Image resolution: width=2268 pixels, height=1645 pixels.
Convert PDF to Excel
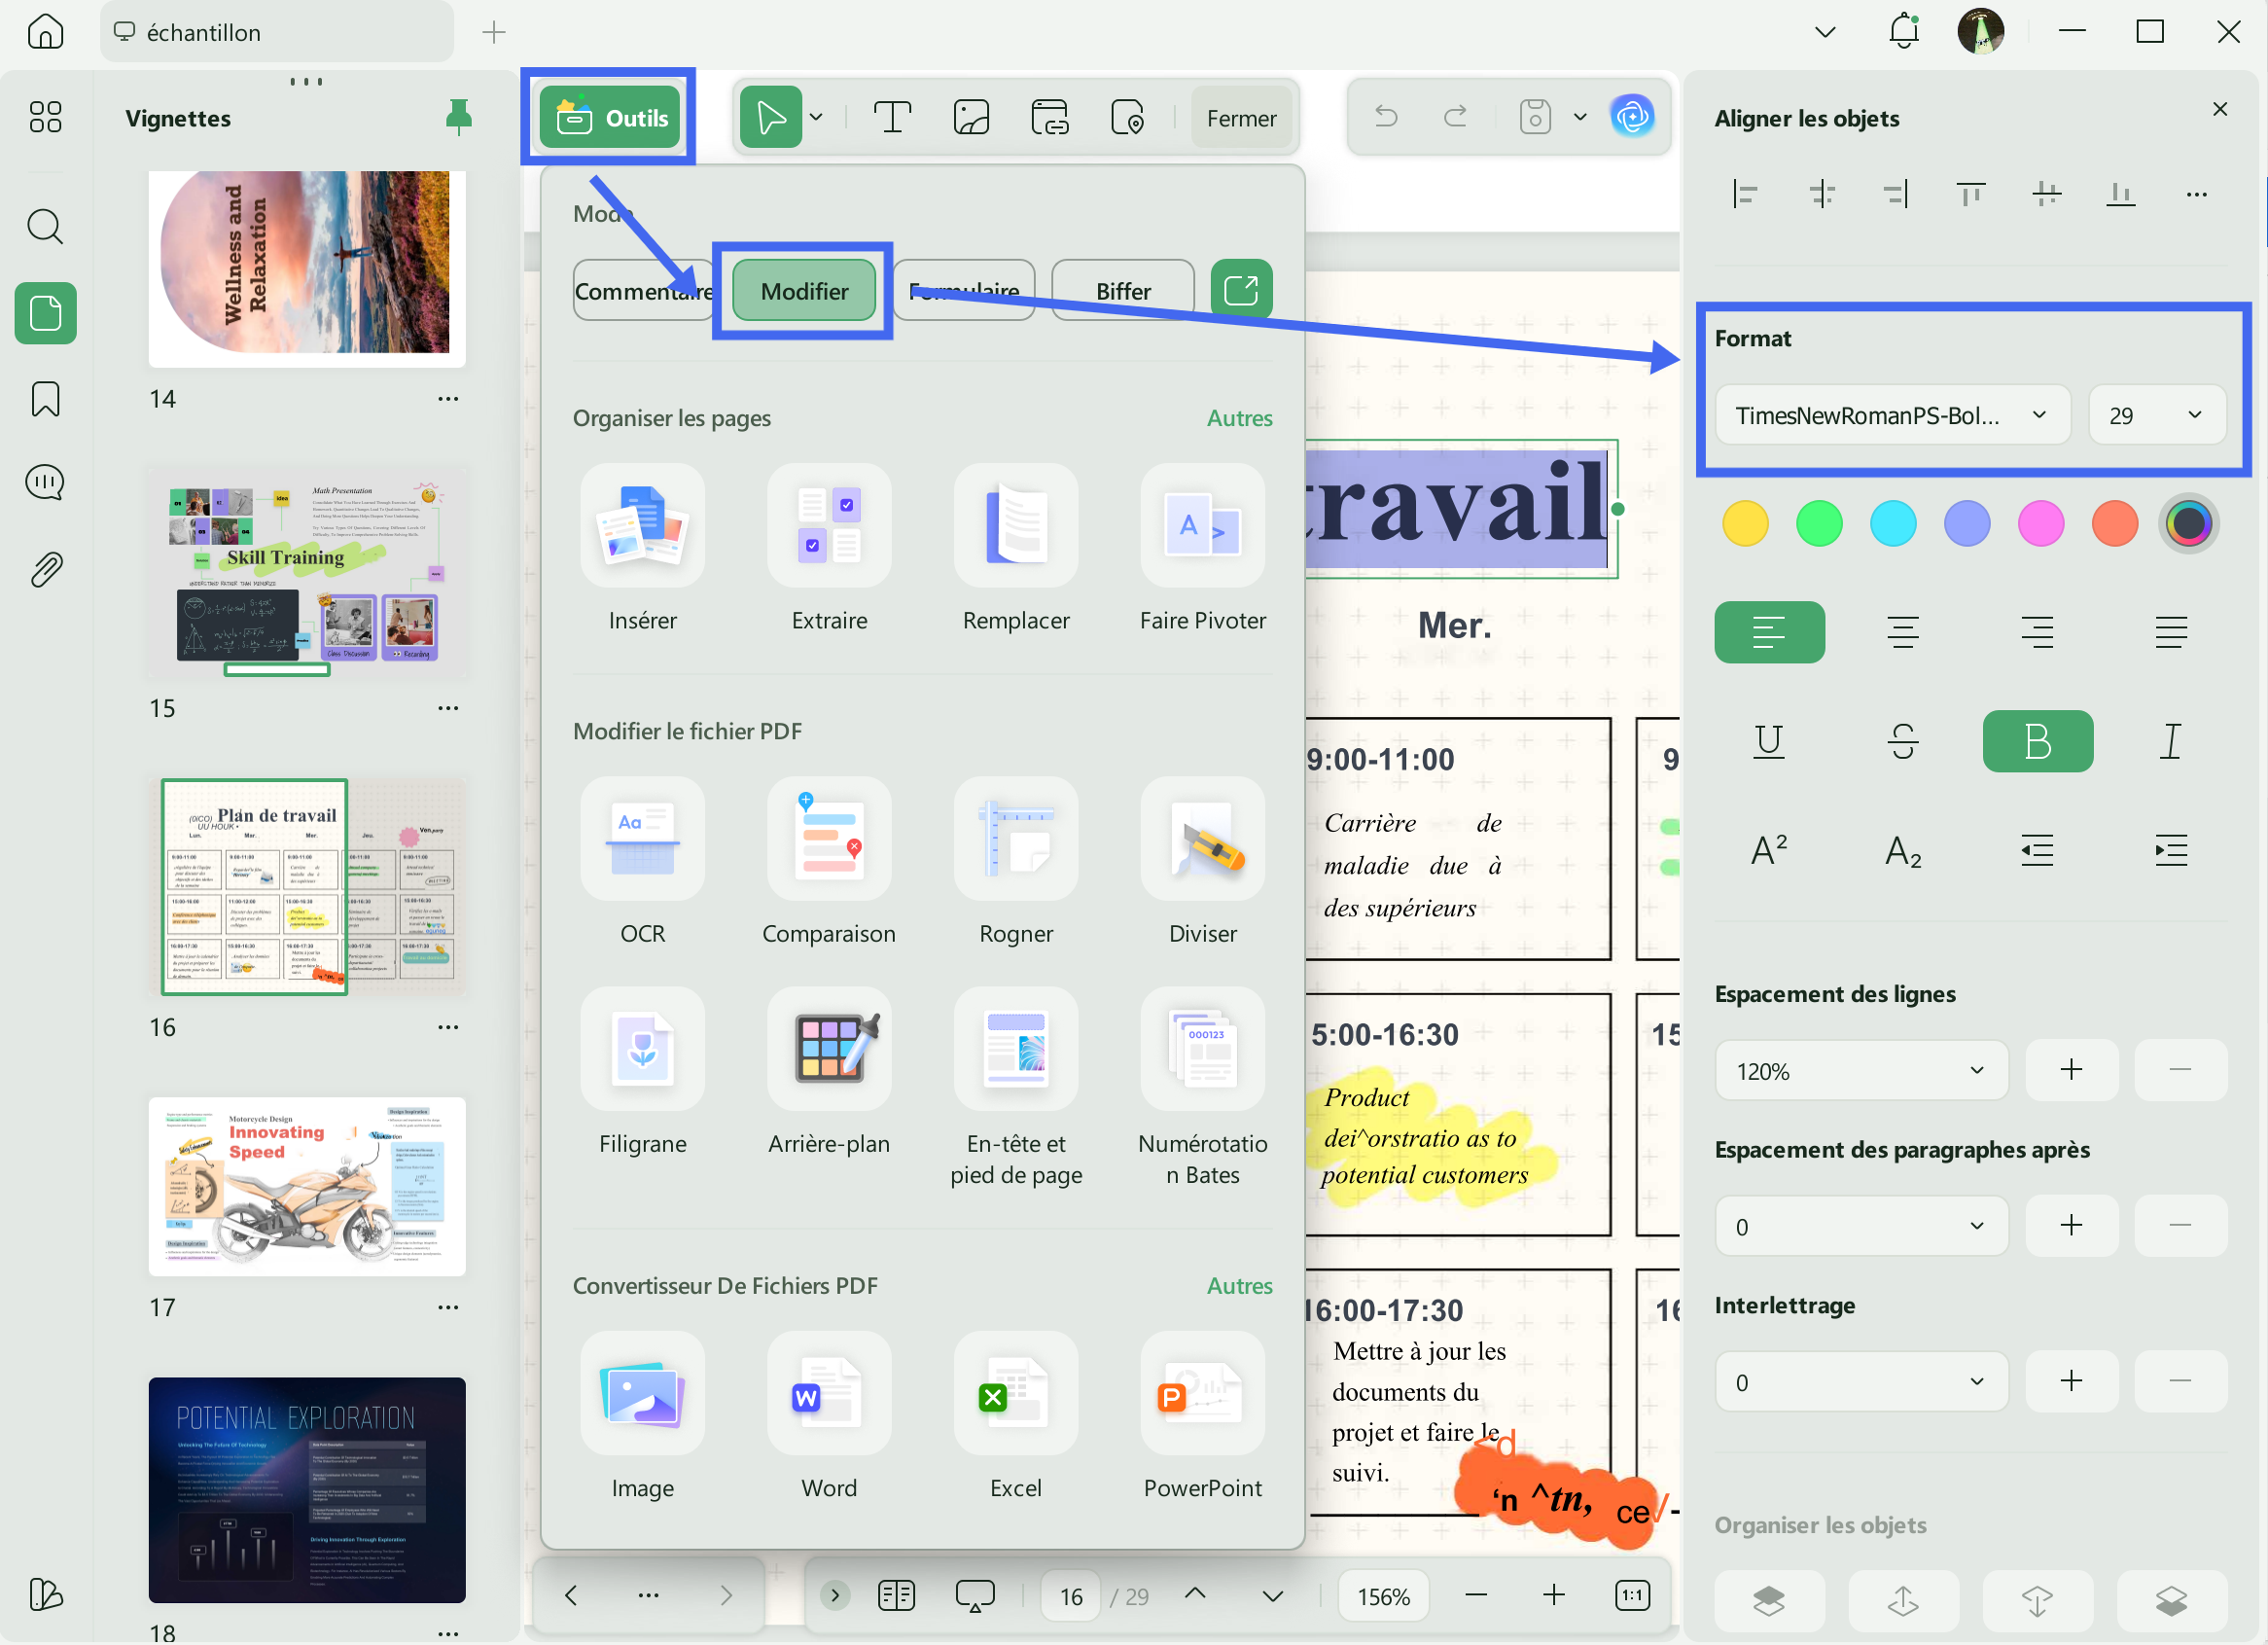(x=1016, y=1393)
